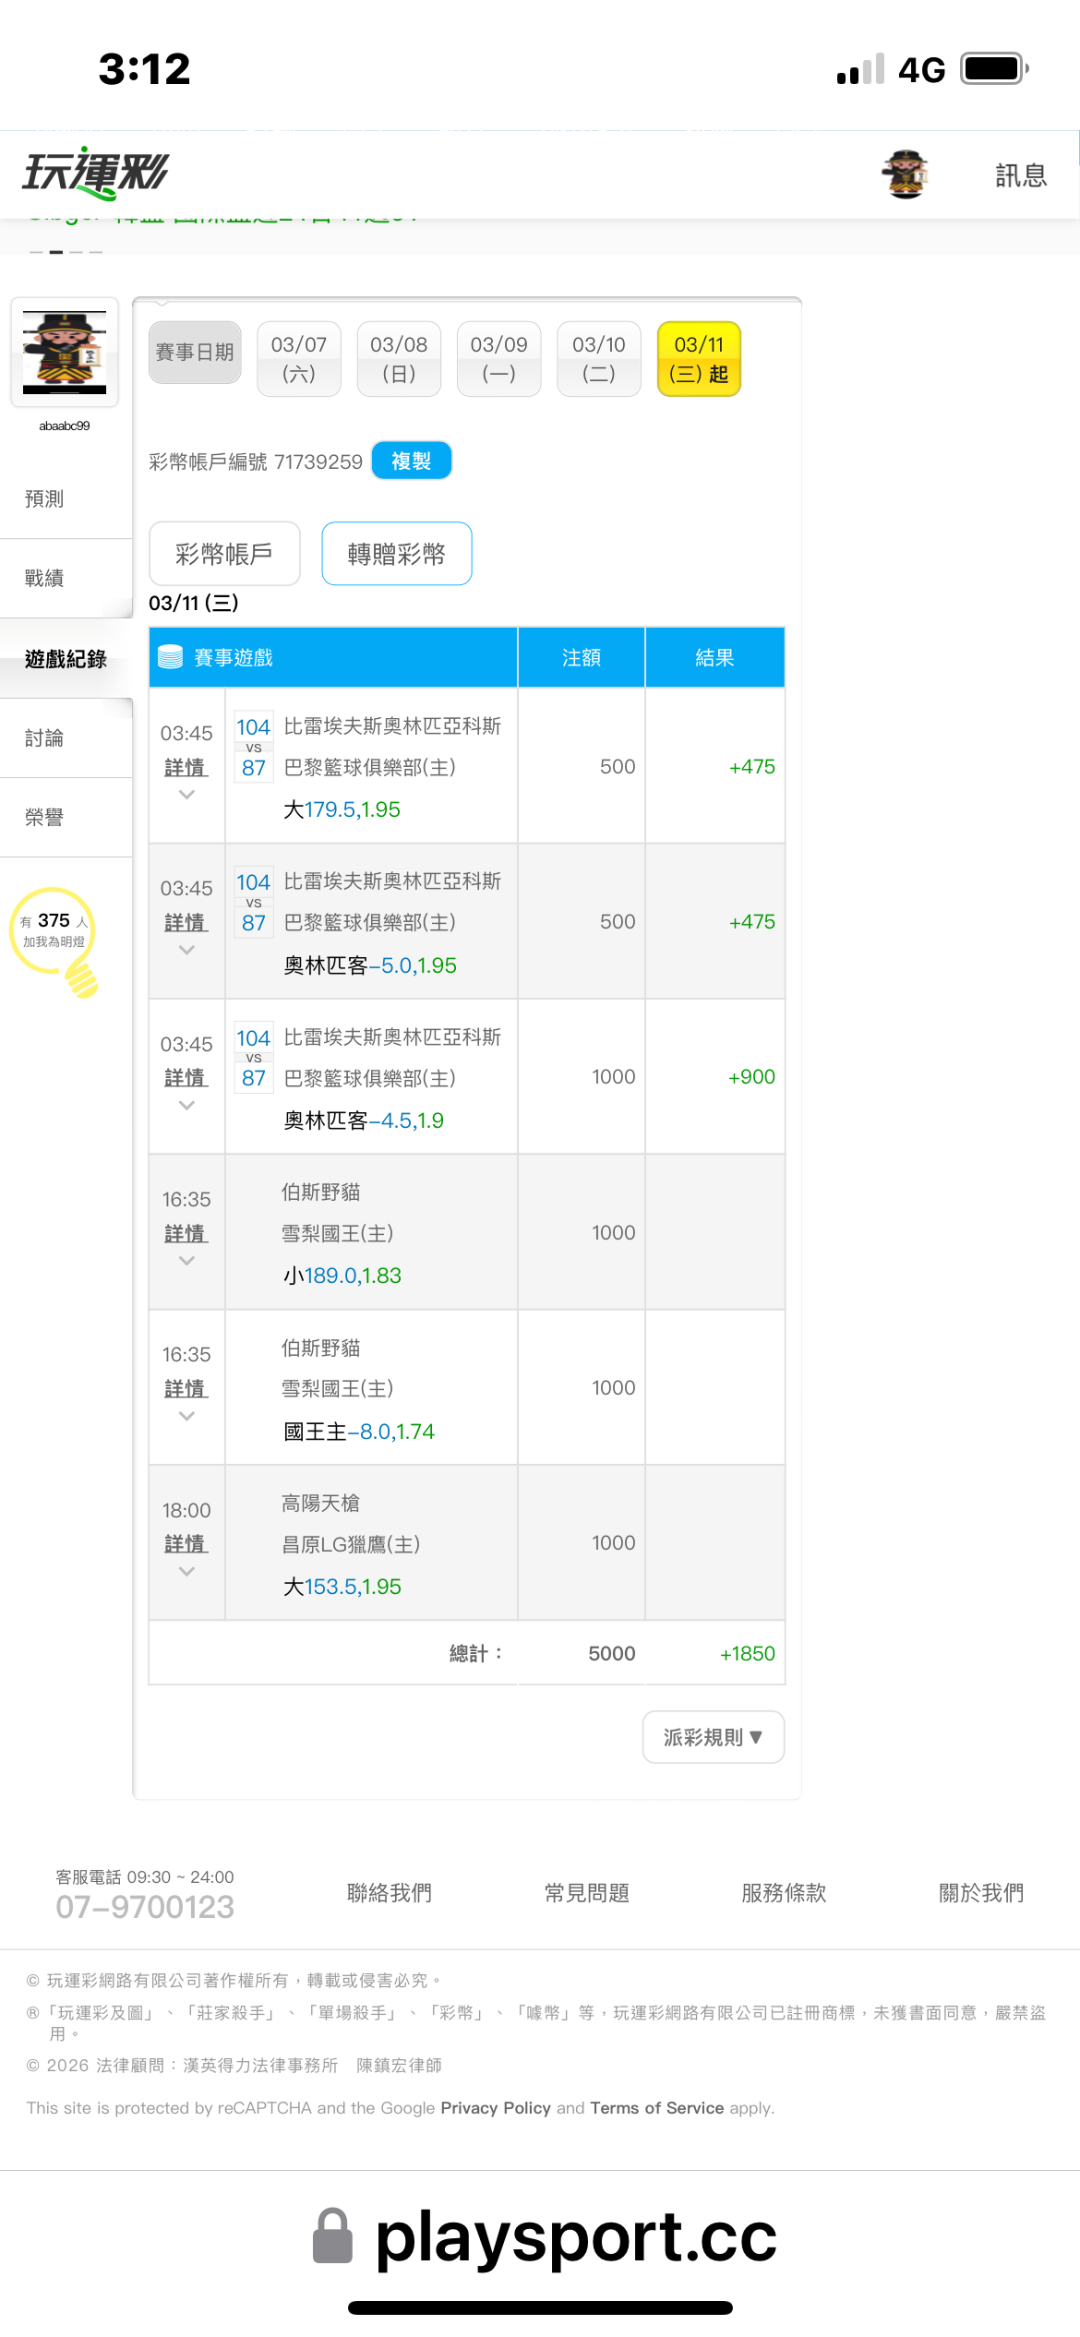Screen dimensions: 1080x2337
Task: Open the 派彩規則 dropdown
Action: pos(713,1737)
